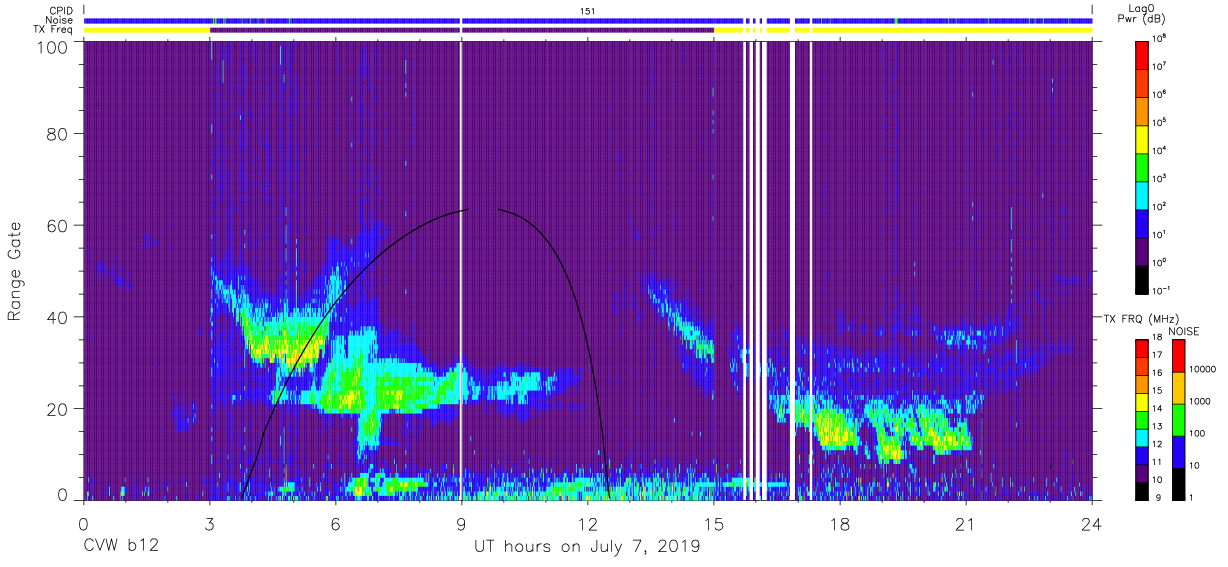Click the y-axis tick label 20
The width and height of the screenshot is (1228, 567).
(x=56, y=408)
